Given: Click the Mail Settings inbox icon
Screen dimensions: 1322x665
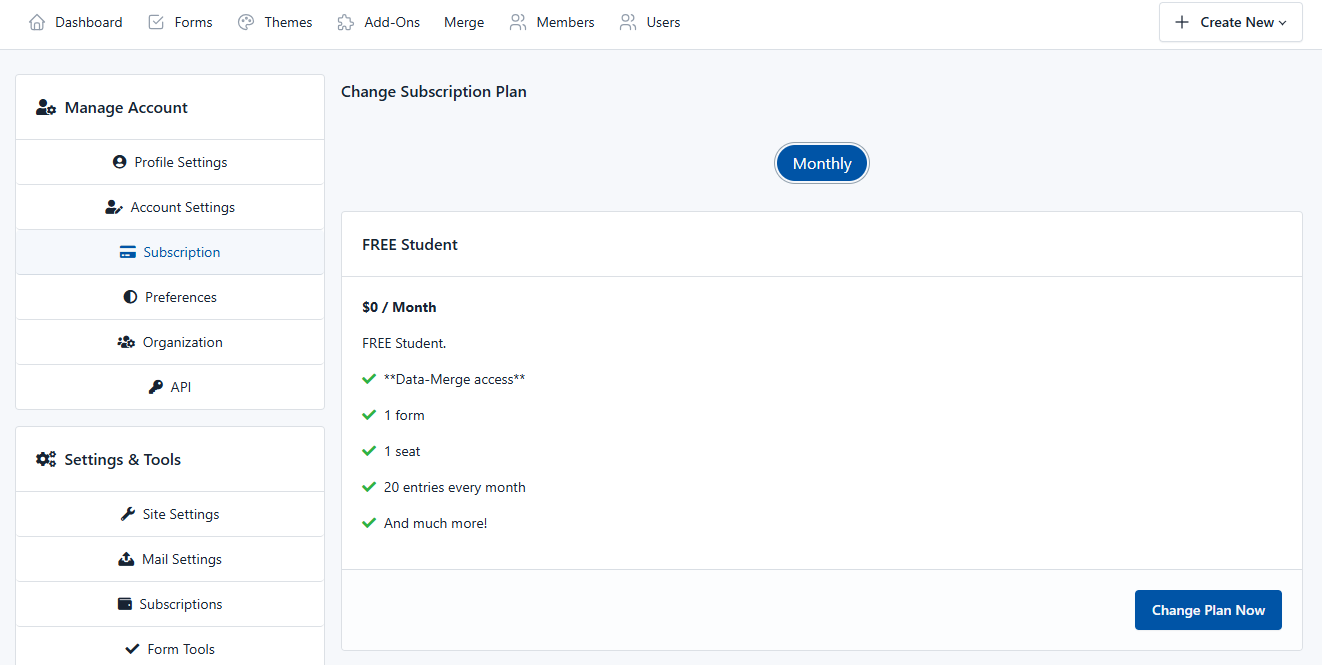Looking at the screenshot, I should coord(126,559).
